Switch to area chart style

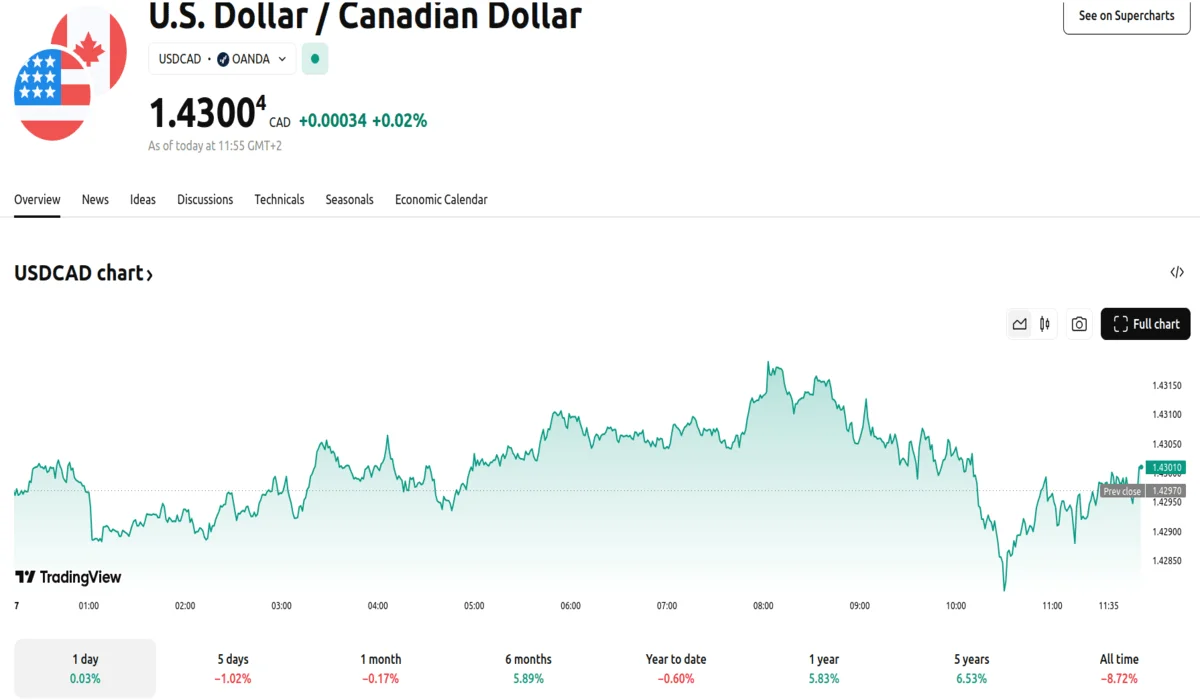point(1019,324)
